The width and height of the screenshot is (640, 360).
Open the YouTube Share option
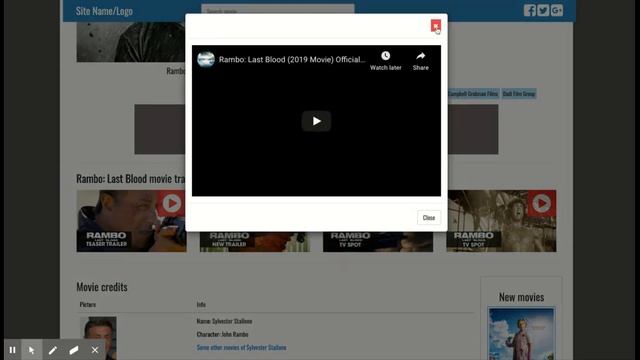point(420,61)
